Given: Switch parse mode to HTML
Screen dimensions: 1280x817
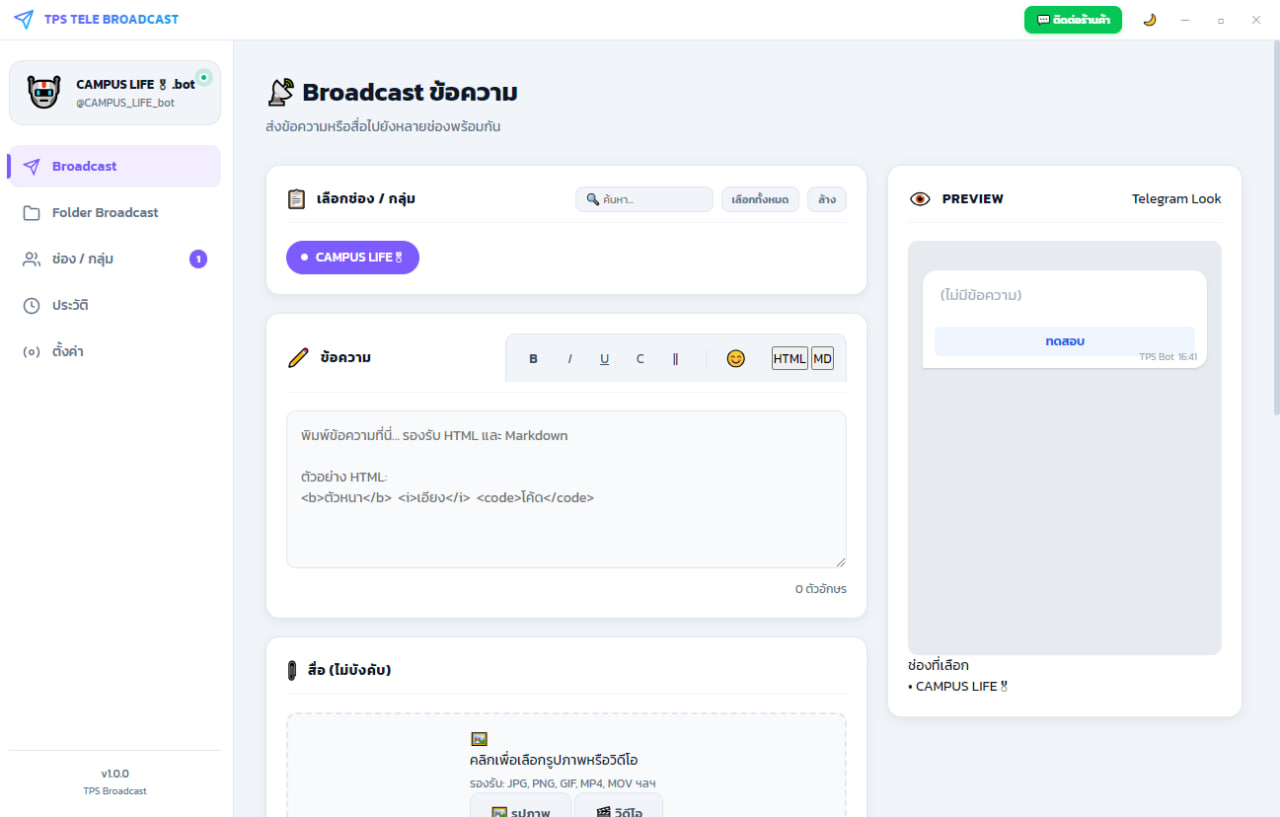Looking at the screenshot, I should [x=789, y=359].
